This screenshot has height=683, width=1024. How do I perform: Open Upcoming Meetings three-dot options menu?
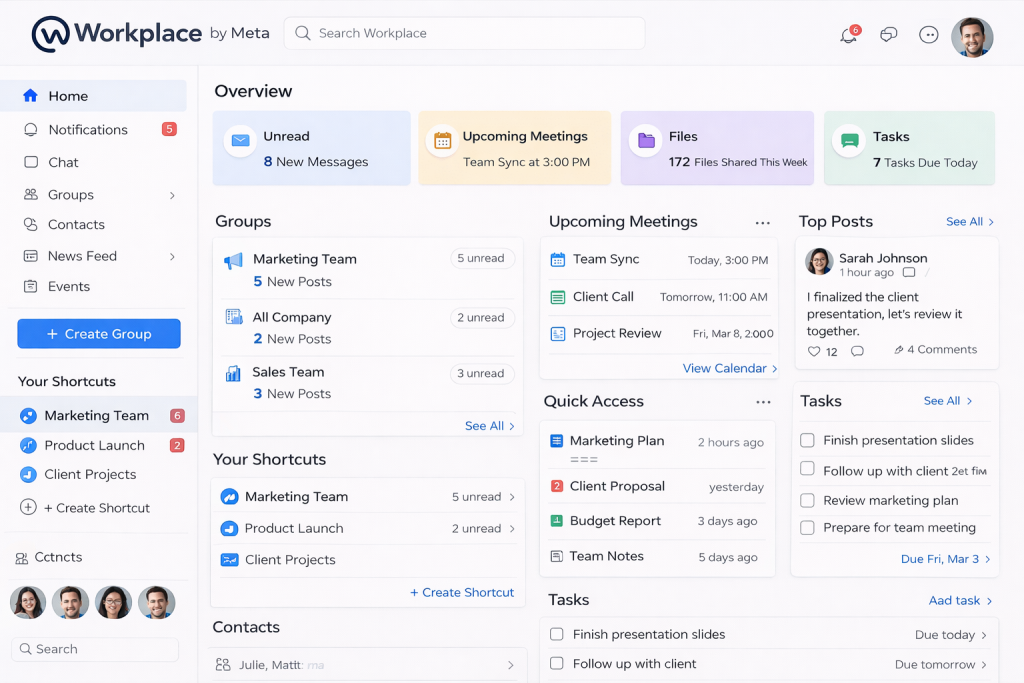[762, 223]
